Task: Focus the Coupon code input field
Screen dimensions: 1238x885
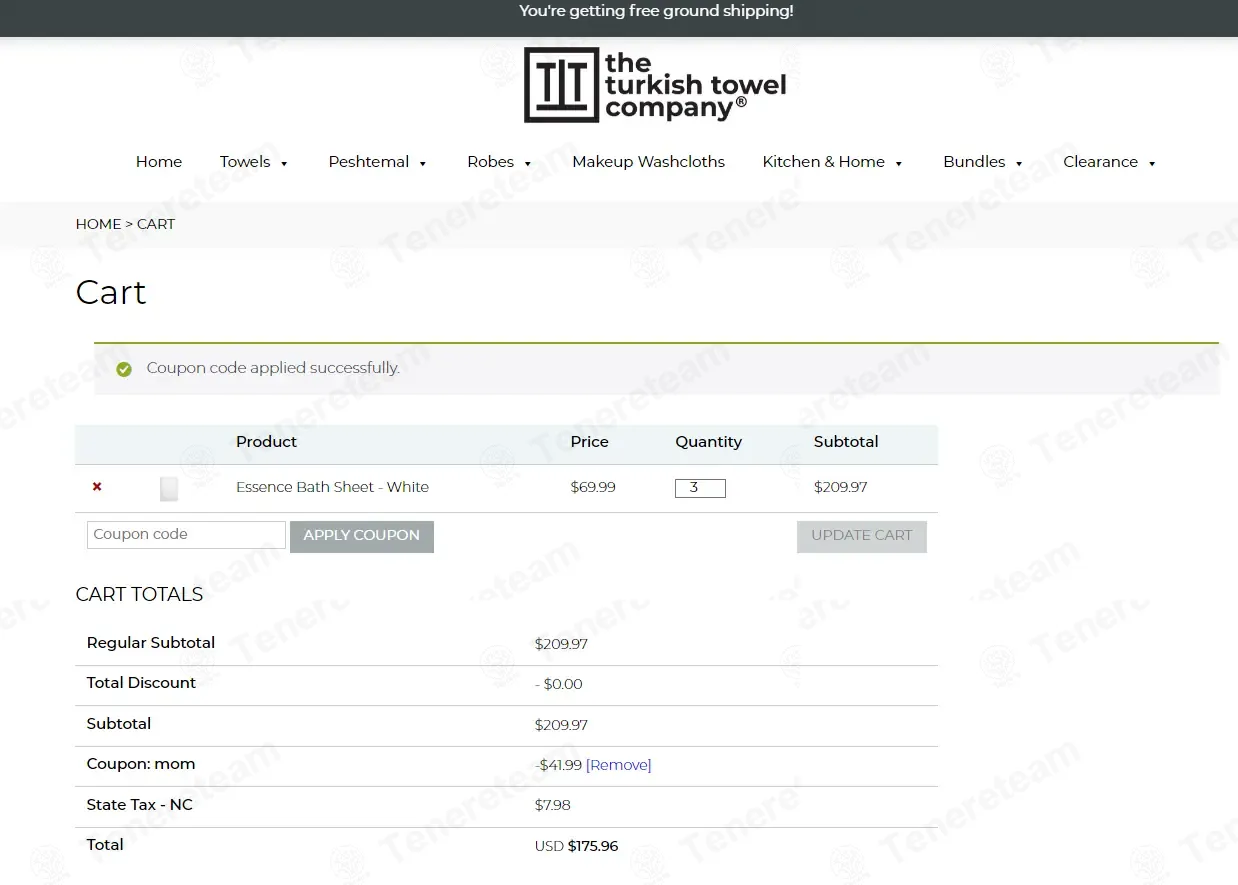Action: [x=186, y=535]
